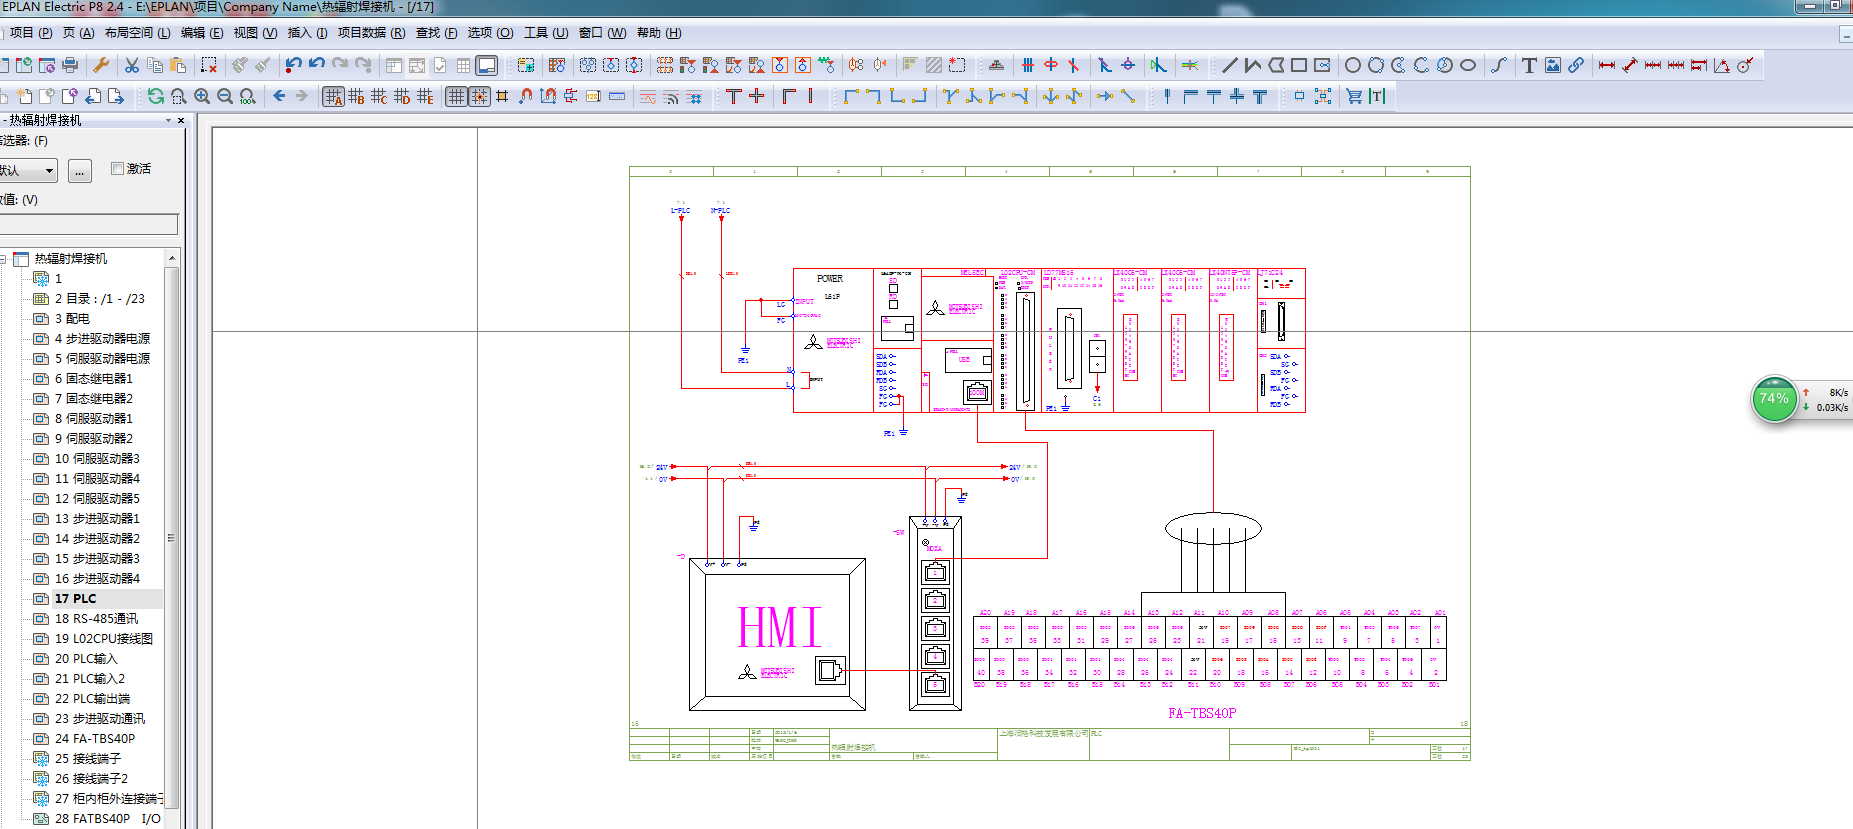Open the 项目数据 (R) menu
Viewport: 1853px width, 829px height.
click(371, 33)
